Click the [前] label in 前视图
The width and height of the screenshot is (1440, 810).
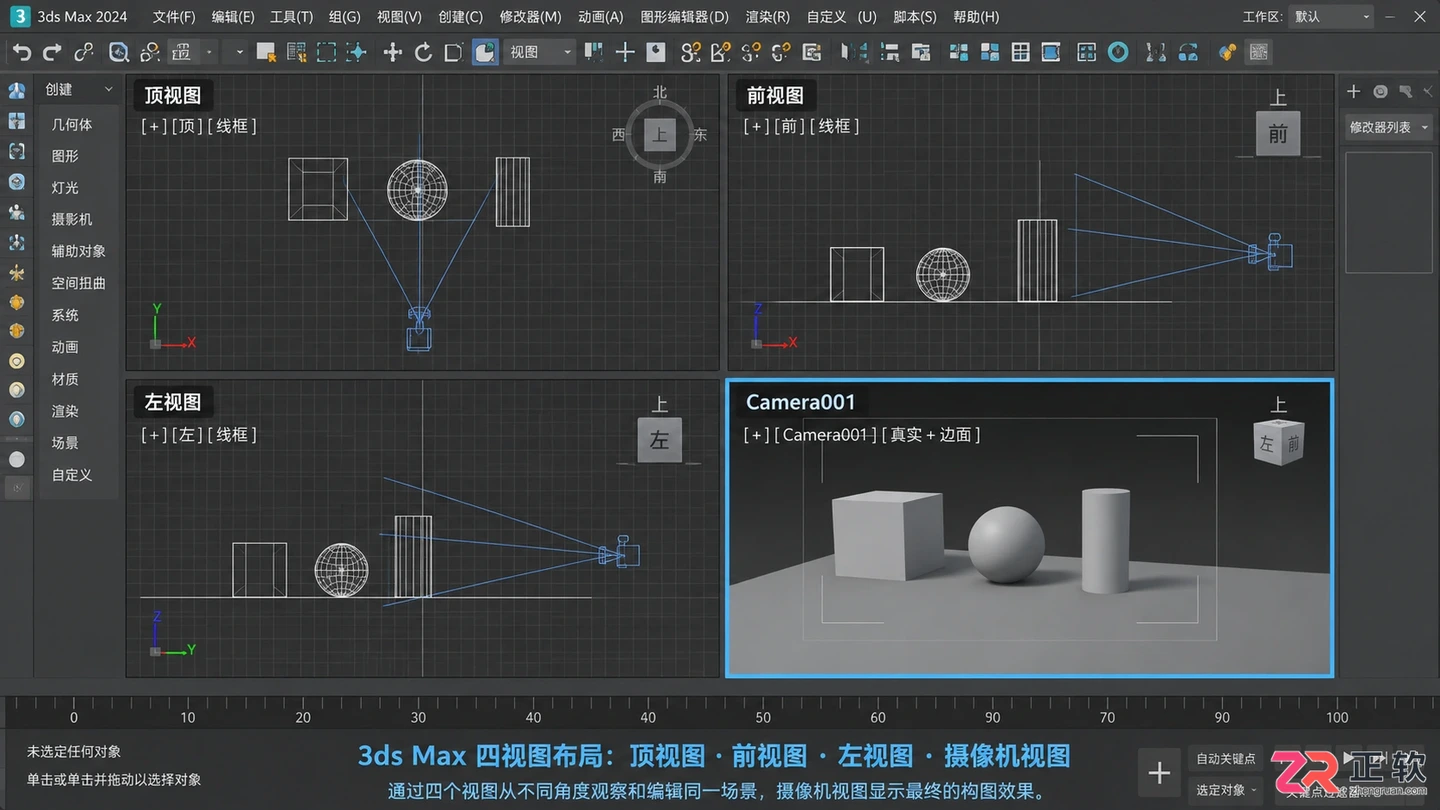[x=789, y=126]
